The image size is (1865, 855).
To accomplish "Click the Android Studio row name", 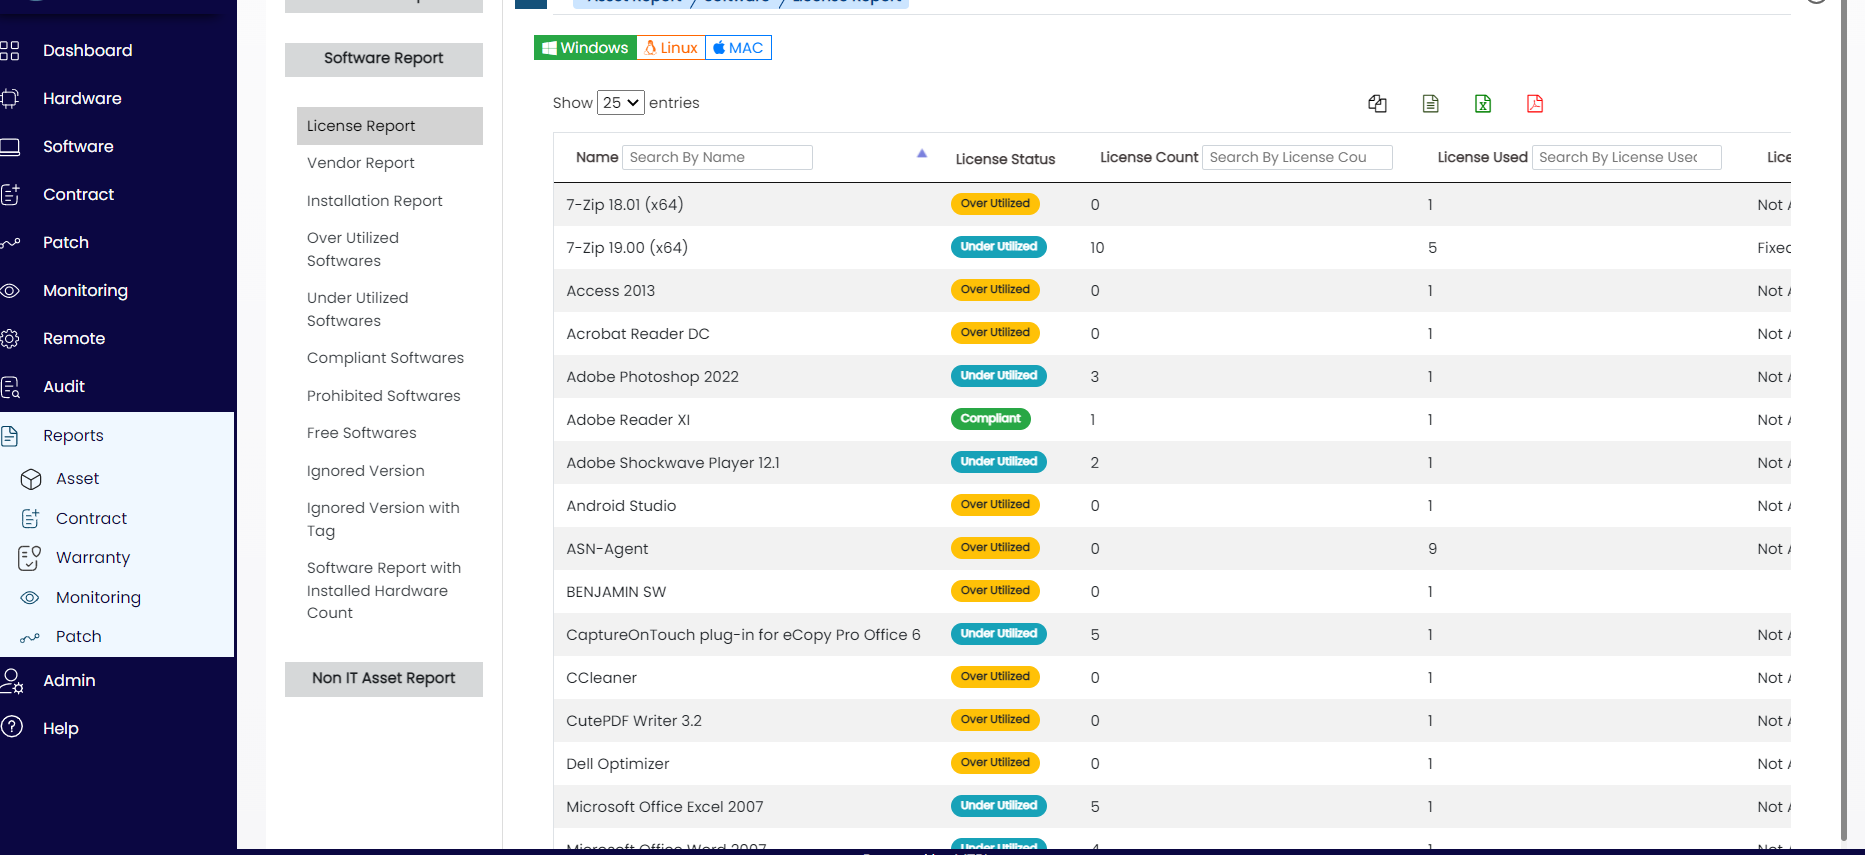I will [x=621, y=506].
